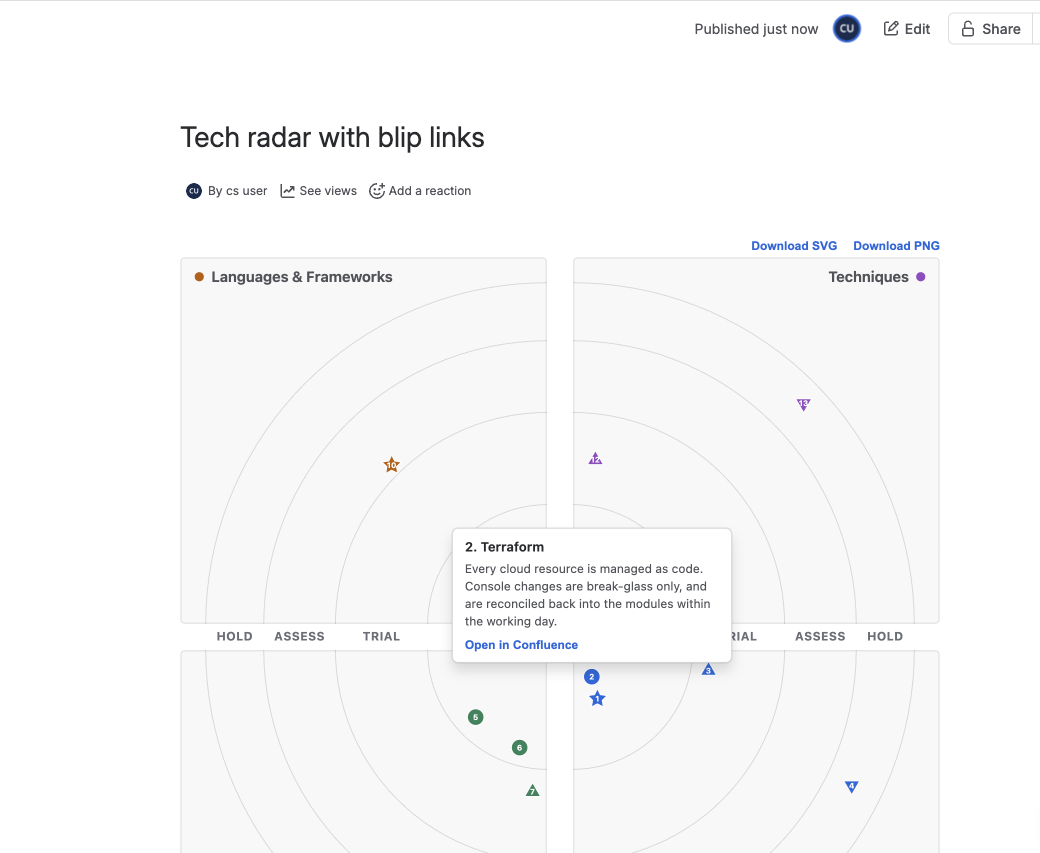Download the radar as SVG
The width and height of the screenshot is (1040, 853).
point(794,245)
